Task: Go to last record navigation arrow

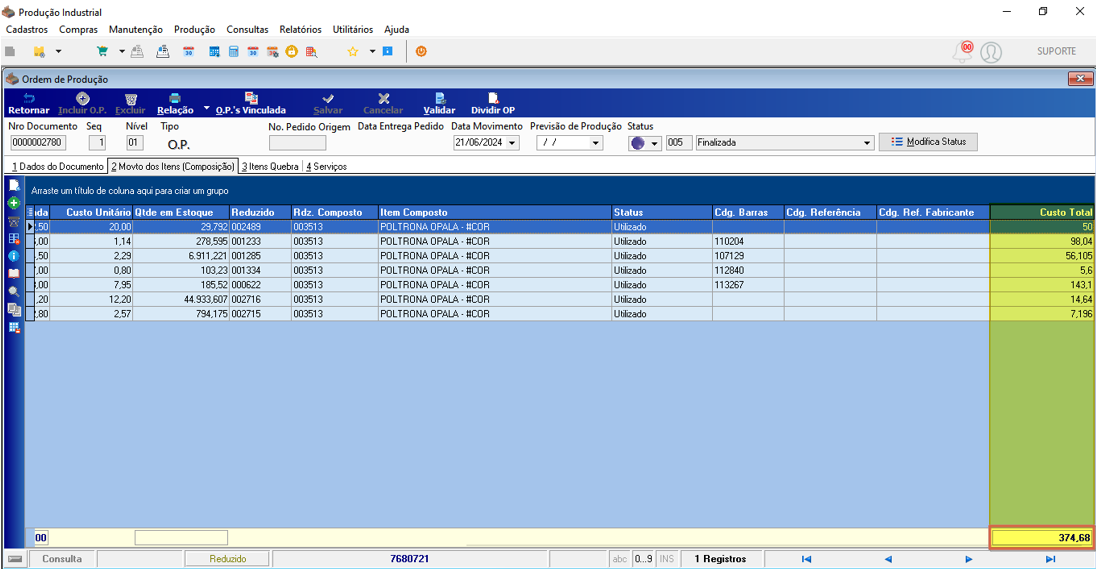Action: click(x=1050, y=559)
